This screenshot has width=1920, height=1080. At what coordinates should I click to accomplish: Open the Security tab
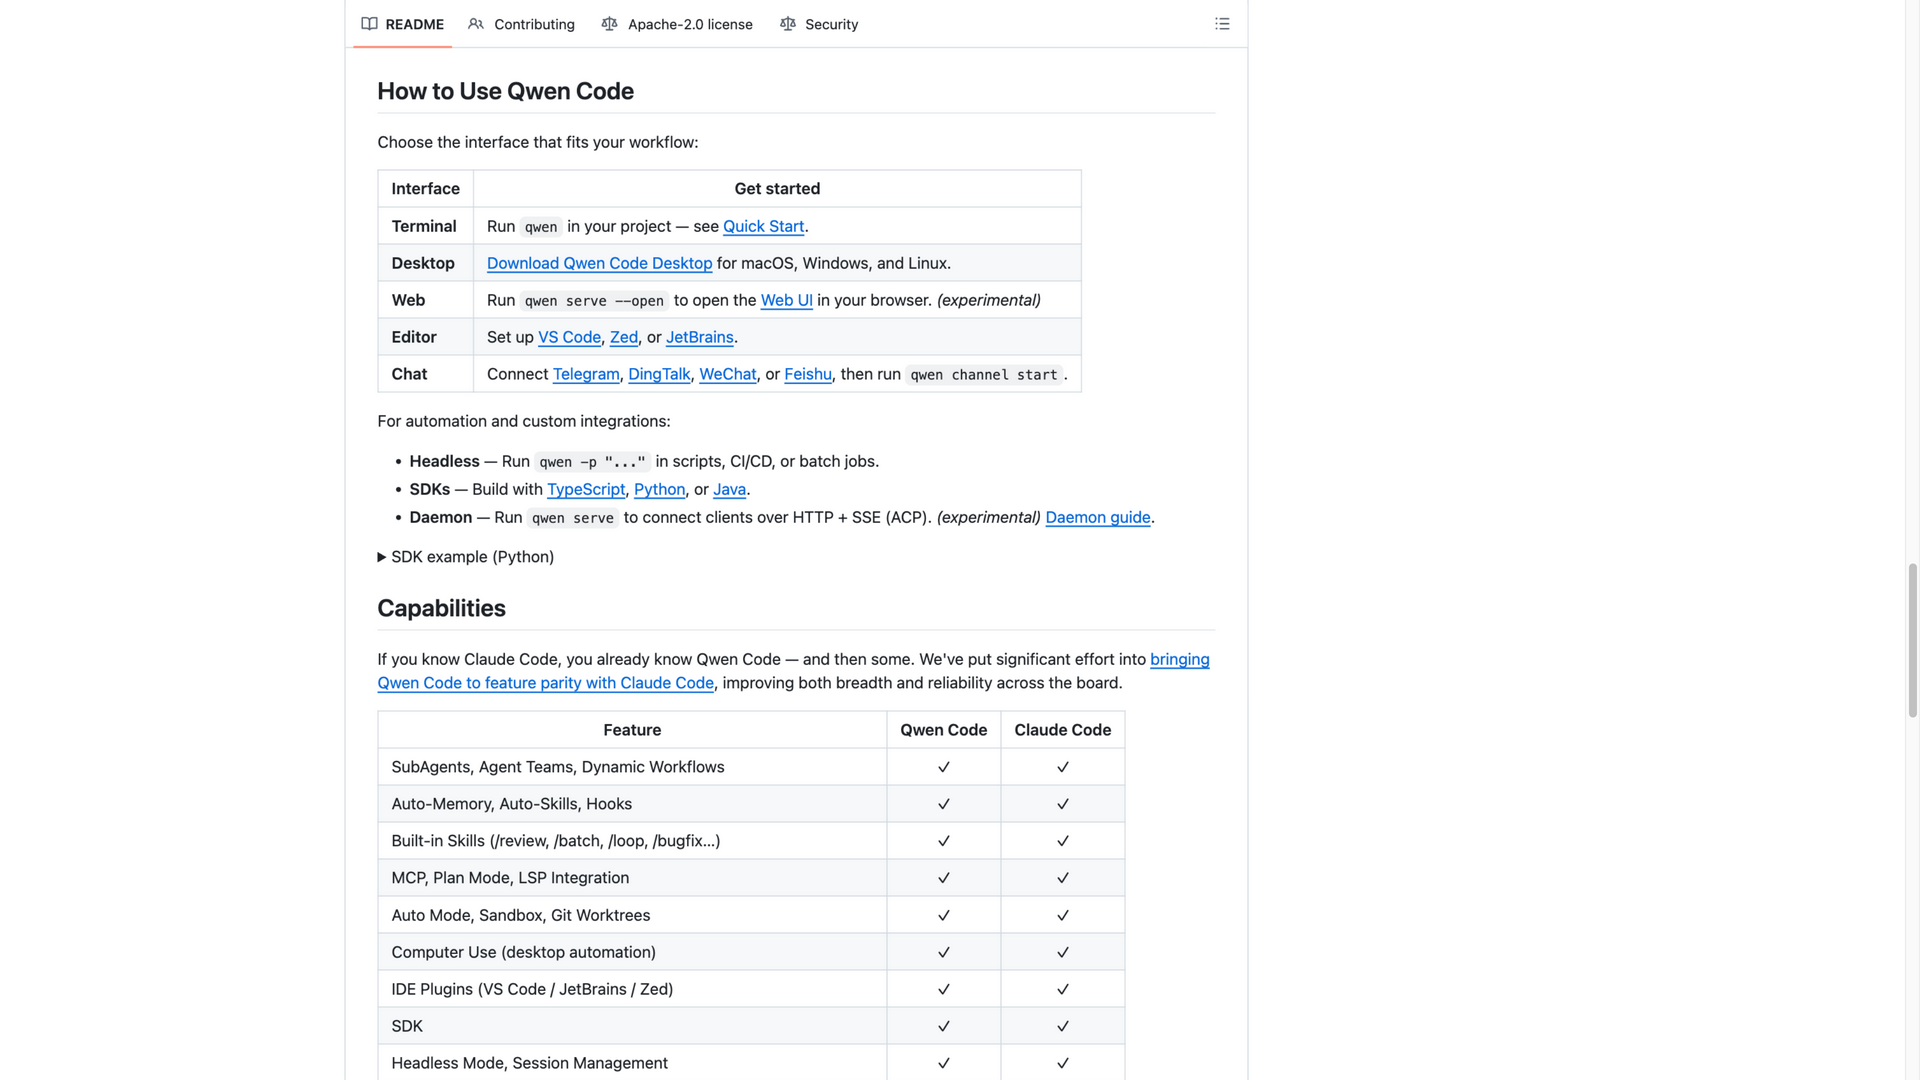[x=819, y=24]
